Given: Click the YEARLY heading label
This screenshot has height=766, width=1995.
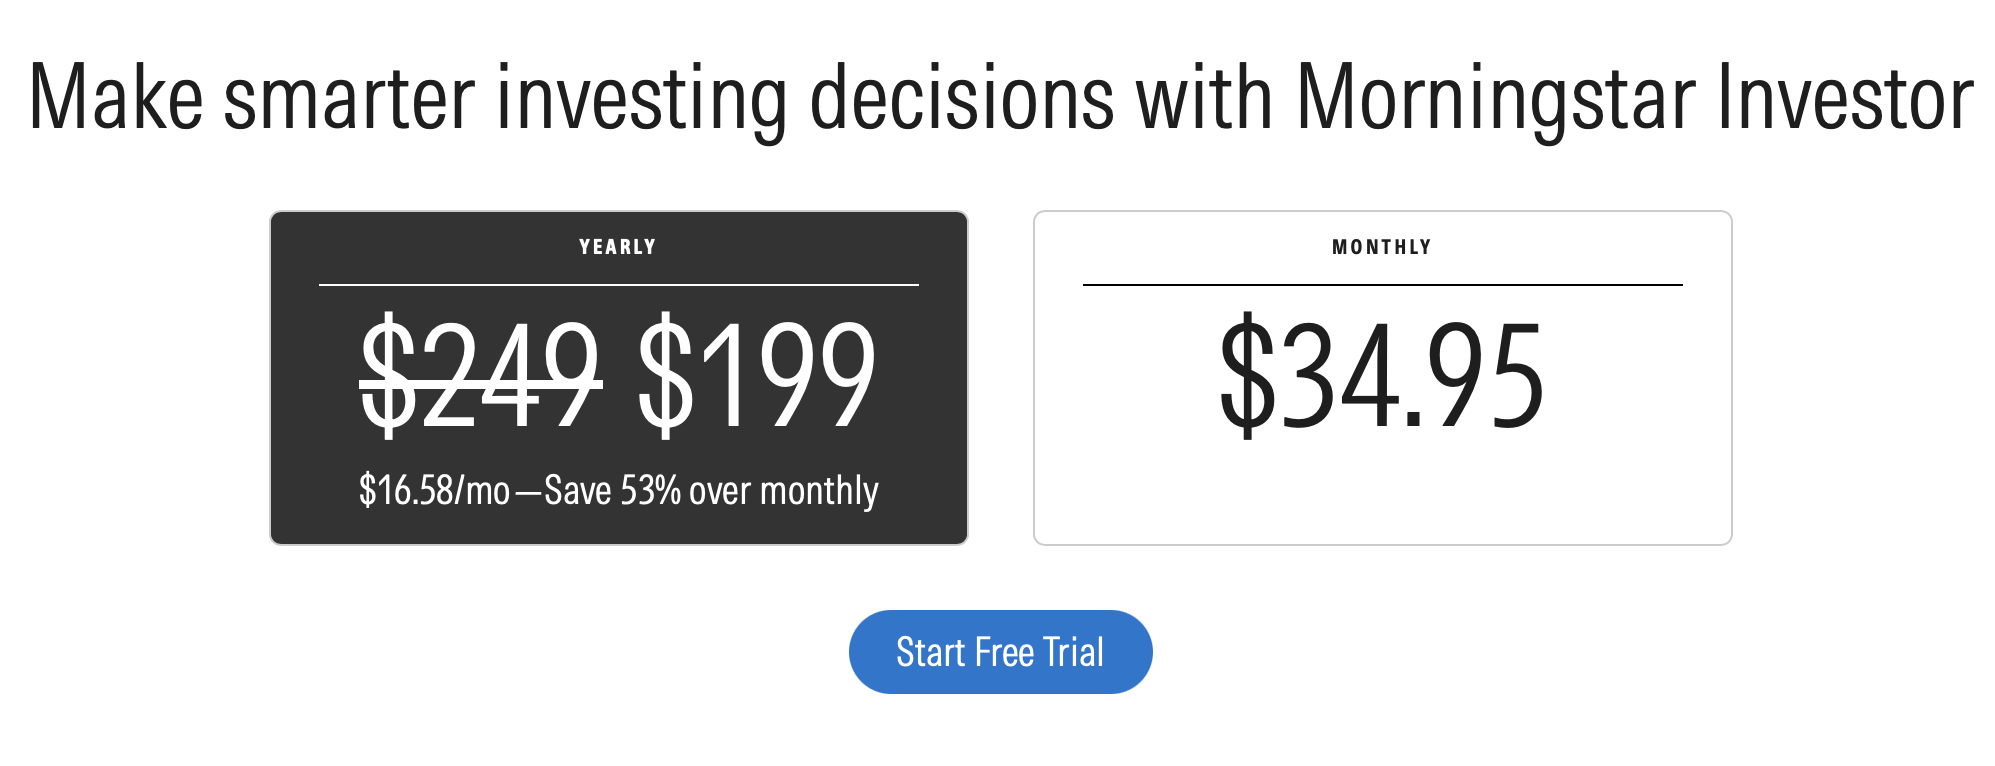Looking at the screenshot, I should tap(617, 247).
